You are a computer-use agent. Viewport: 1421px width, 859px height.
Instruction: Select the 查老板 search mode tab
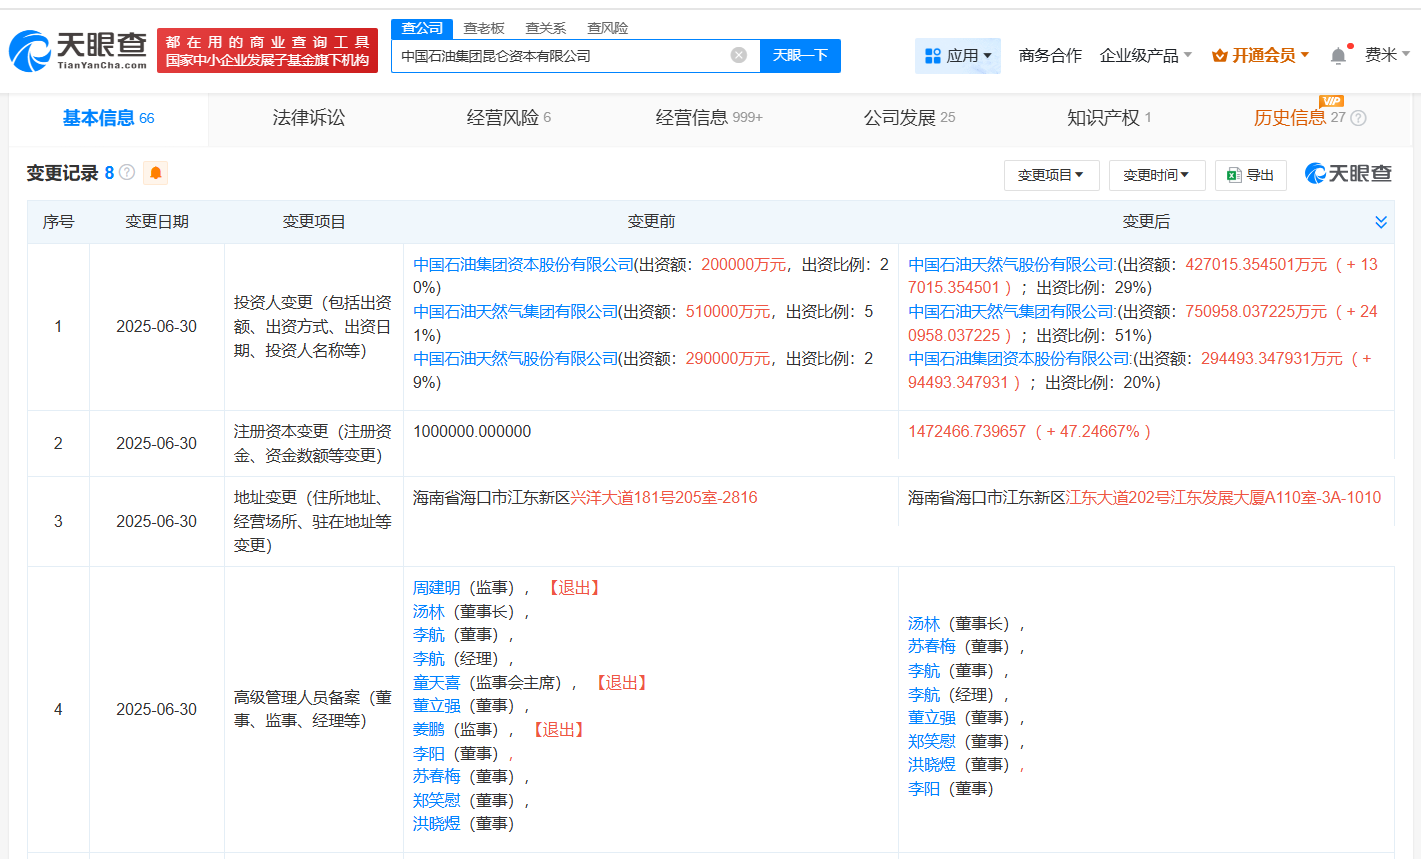(483, 28)
